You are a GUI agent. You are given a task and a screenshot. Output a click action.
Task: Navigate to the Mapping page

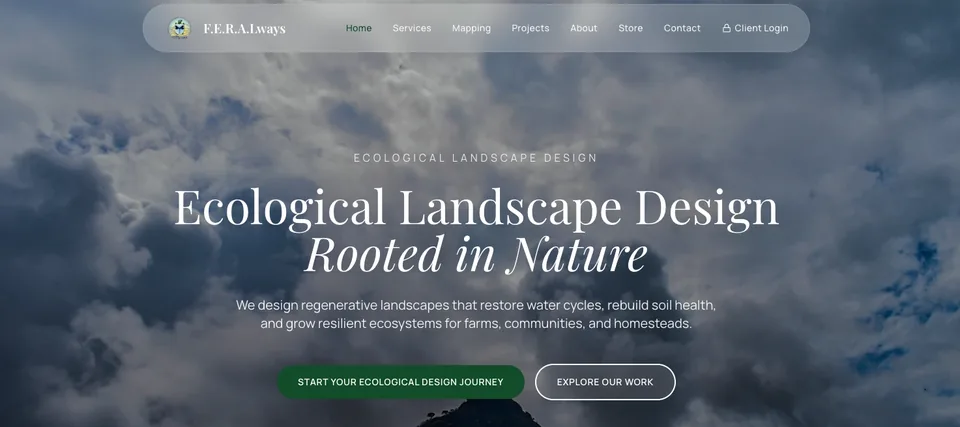coord(471,28)
